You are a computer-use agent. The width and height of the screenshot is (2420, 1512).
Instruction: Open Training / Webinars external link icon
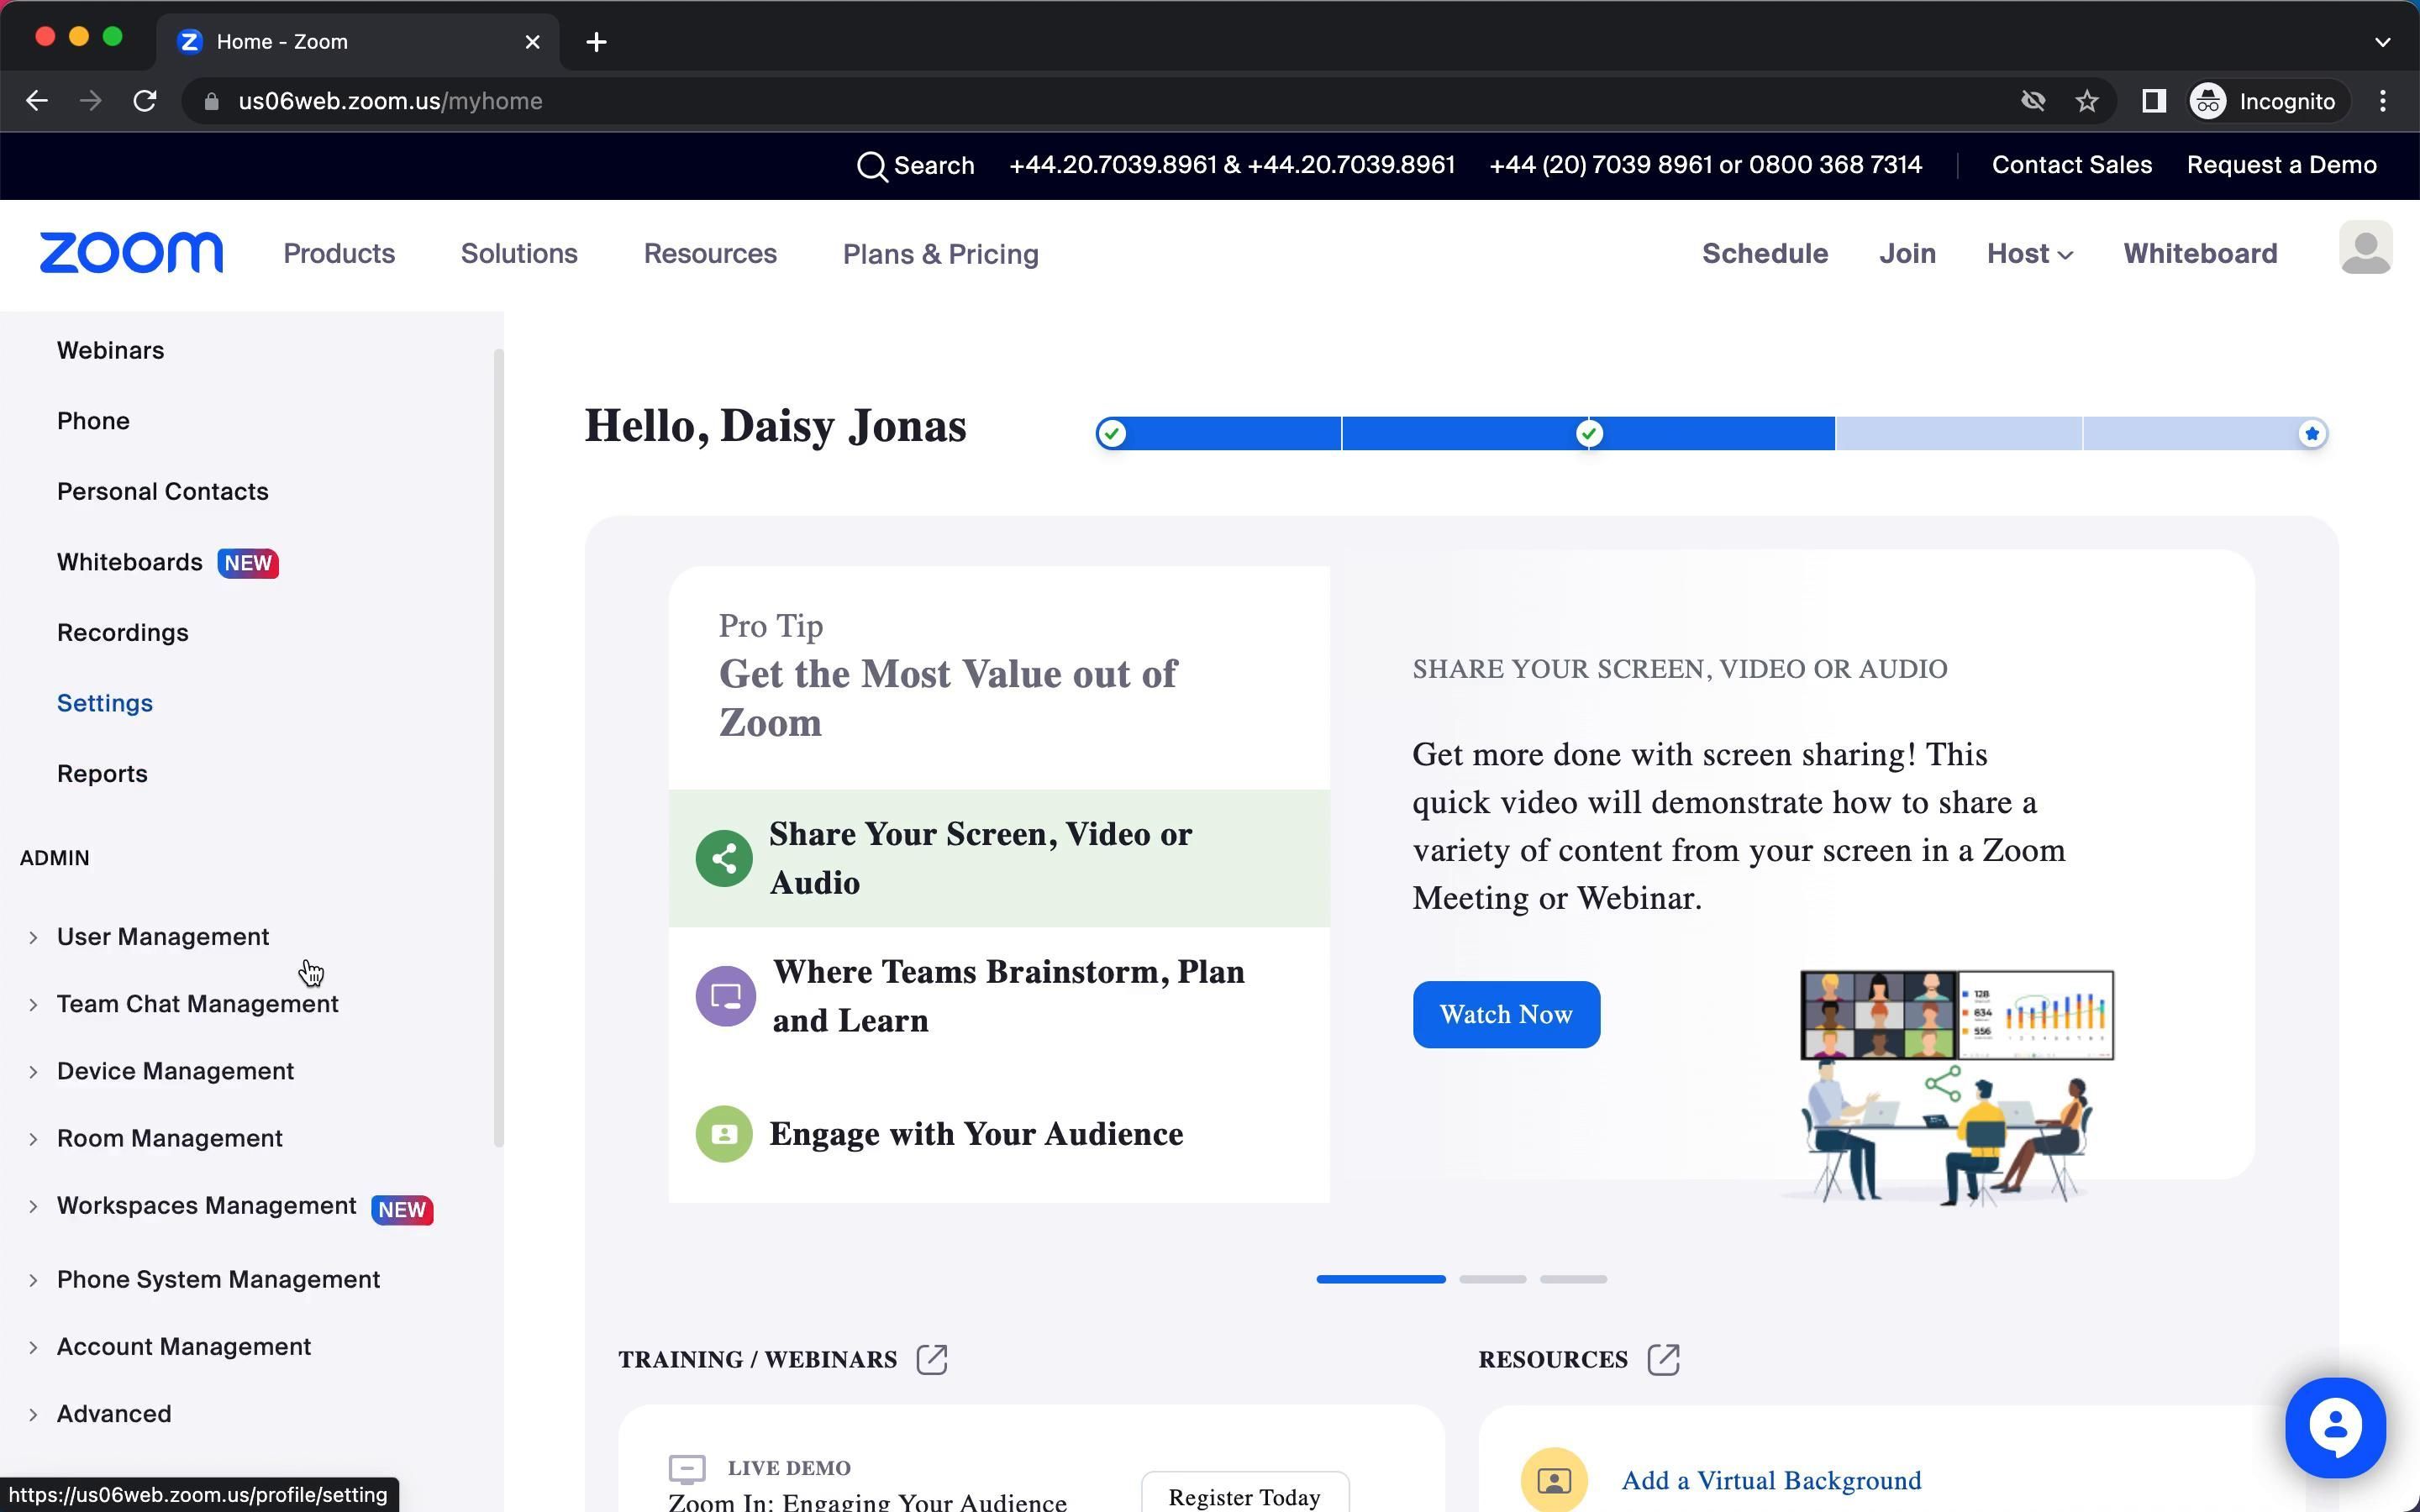pos(931,1359)
